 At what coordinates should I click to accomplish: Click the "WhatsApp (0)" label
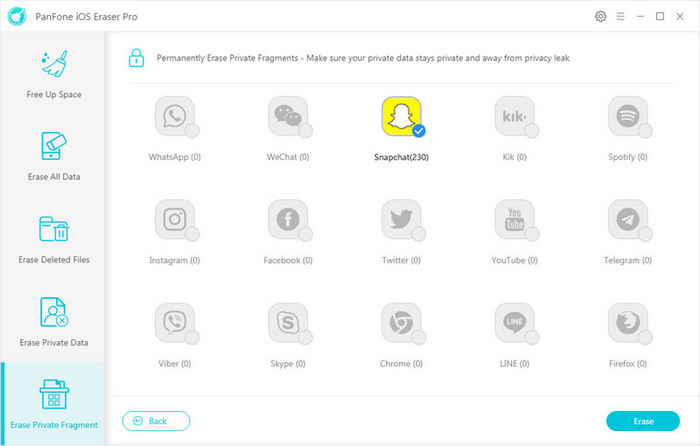[x=175, y=157]
